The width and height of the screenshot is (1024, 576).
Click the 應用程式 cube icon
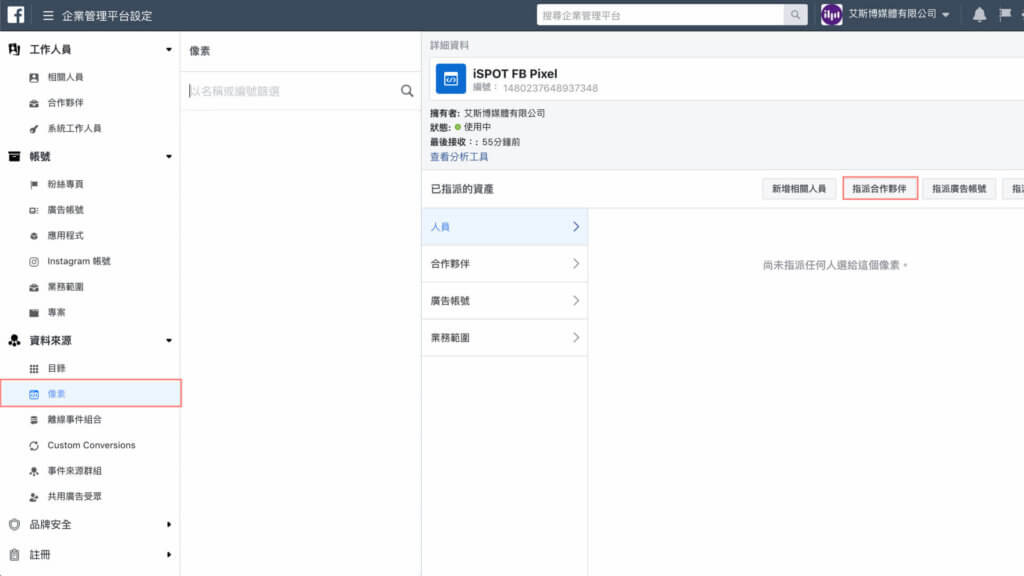tap(34, 236)
